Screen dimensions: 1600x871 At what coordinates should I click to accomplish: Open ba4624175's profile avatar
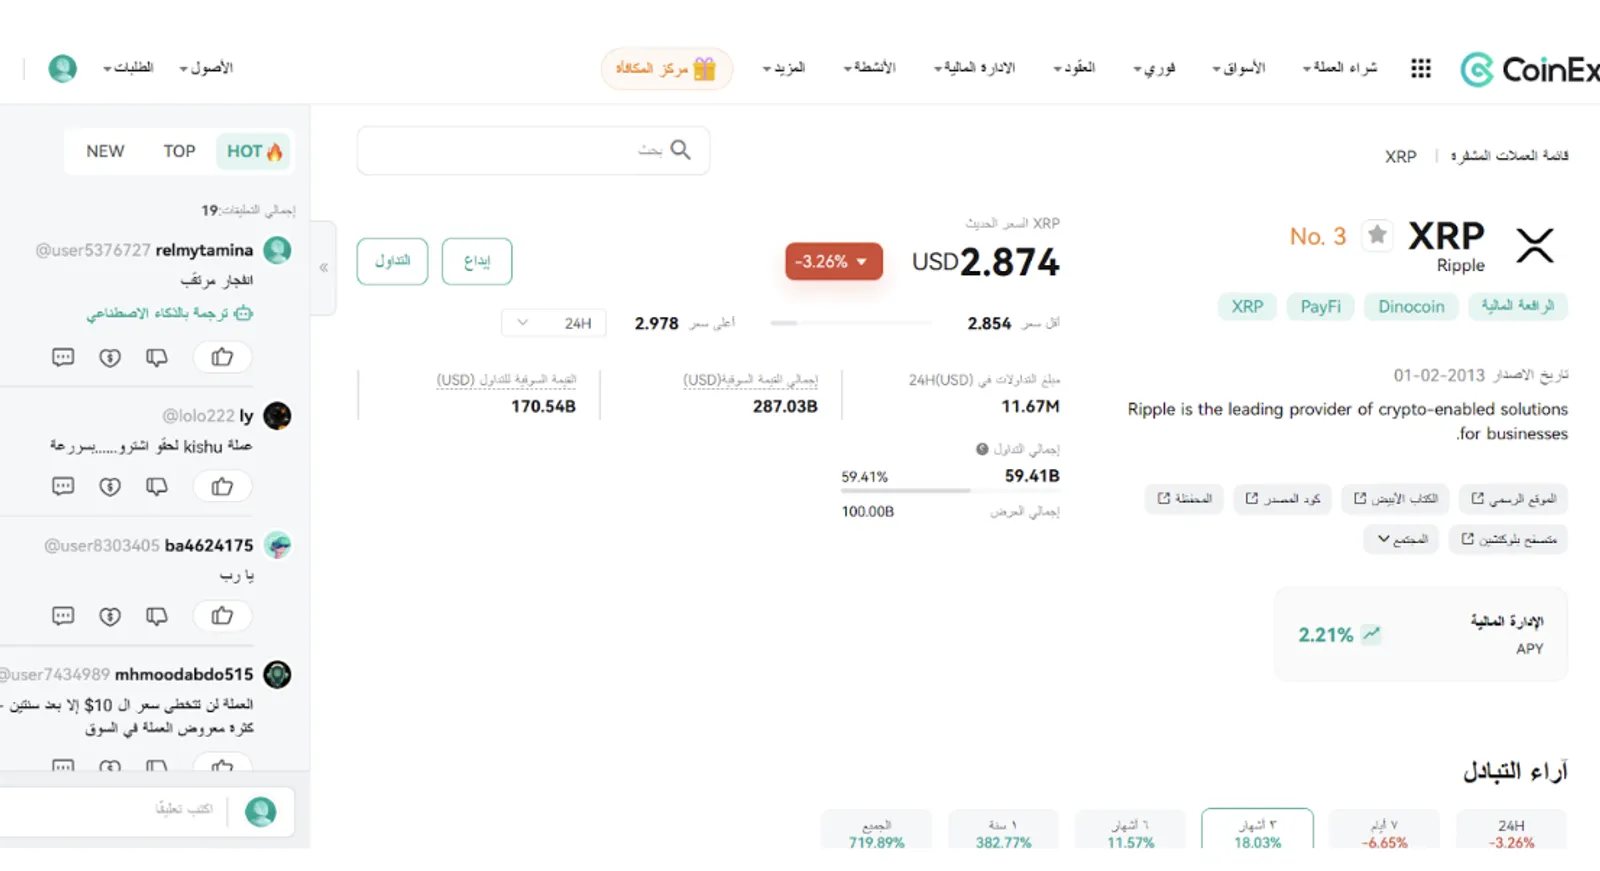coord(277,545)
